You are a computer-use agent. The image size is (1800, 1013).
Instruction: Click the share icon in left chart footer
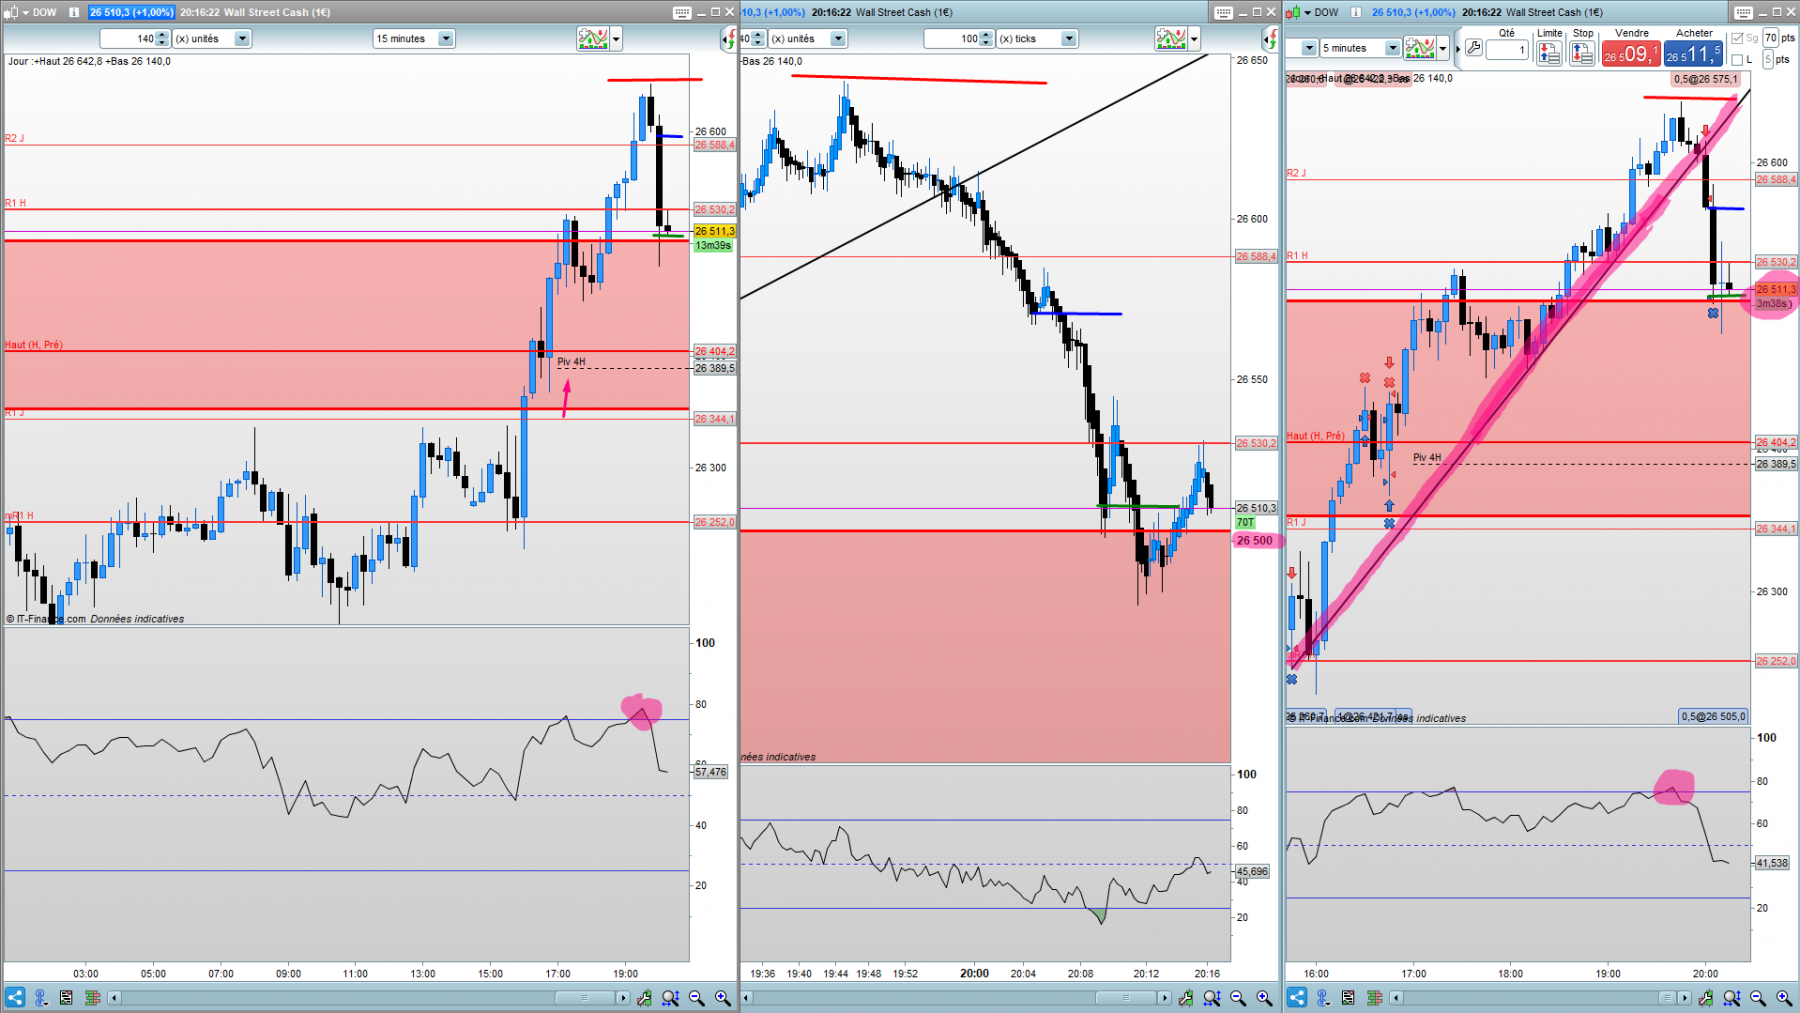click(15, 997)
